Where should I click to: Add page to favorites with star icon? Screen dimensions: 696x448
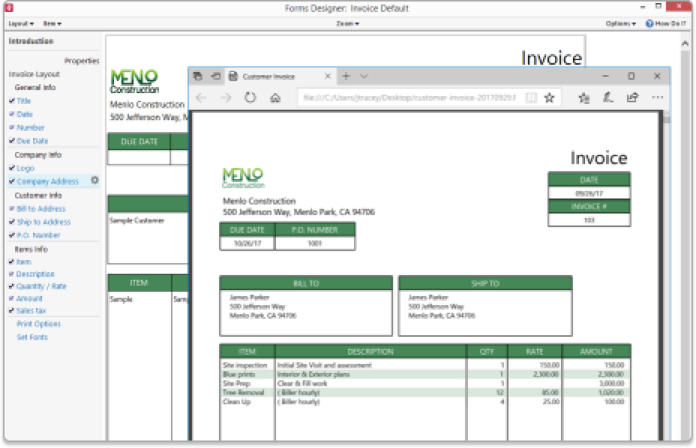[x=549, y=98]
